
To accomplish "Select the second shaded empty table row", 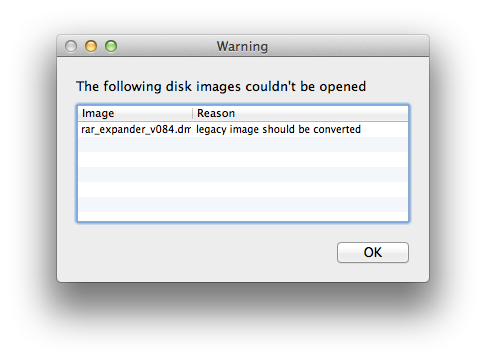I will coord(243,174).
